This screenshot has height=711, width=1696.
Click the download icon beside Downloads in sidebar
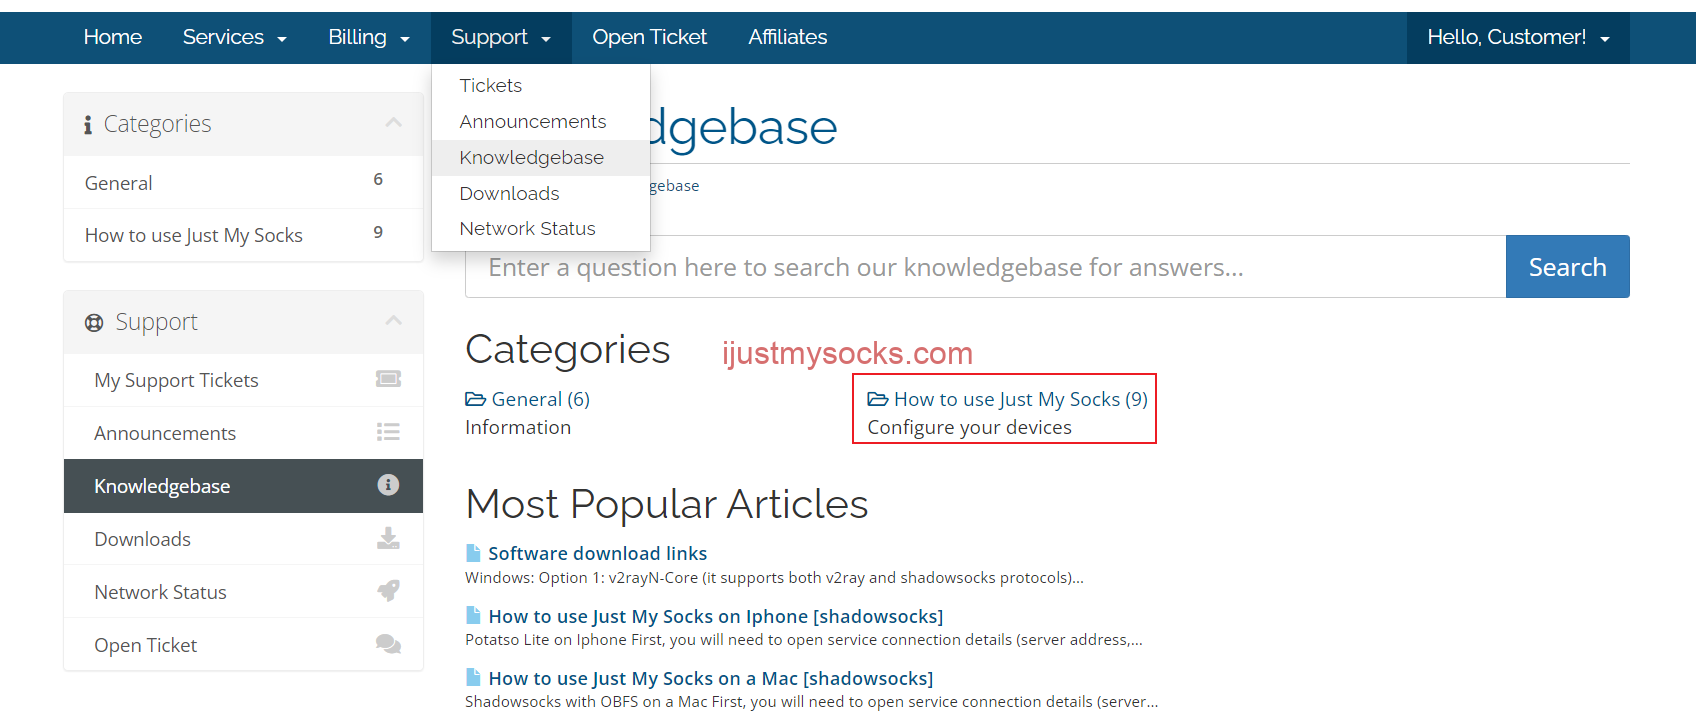(388, 538)
